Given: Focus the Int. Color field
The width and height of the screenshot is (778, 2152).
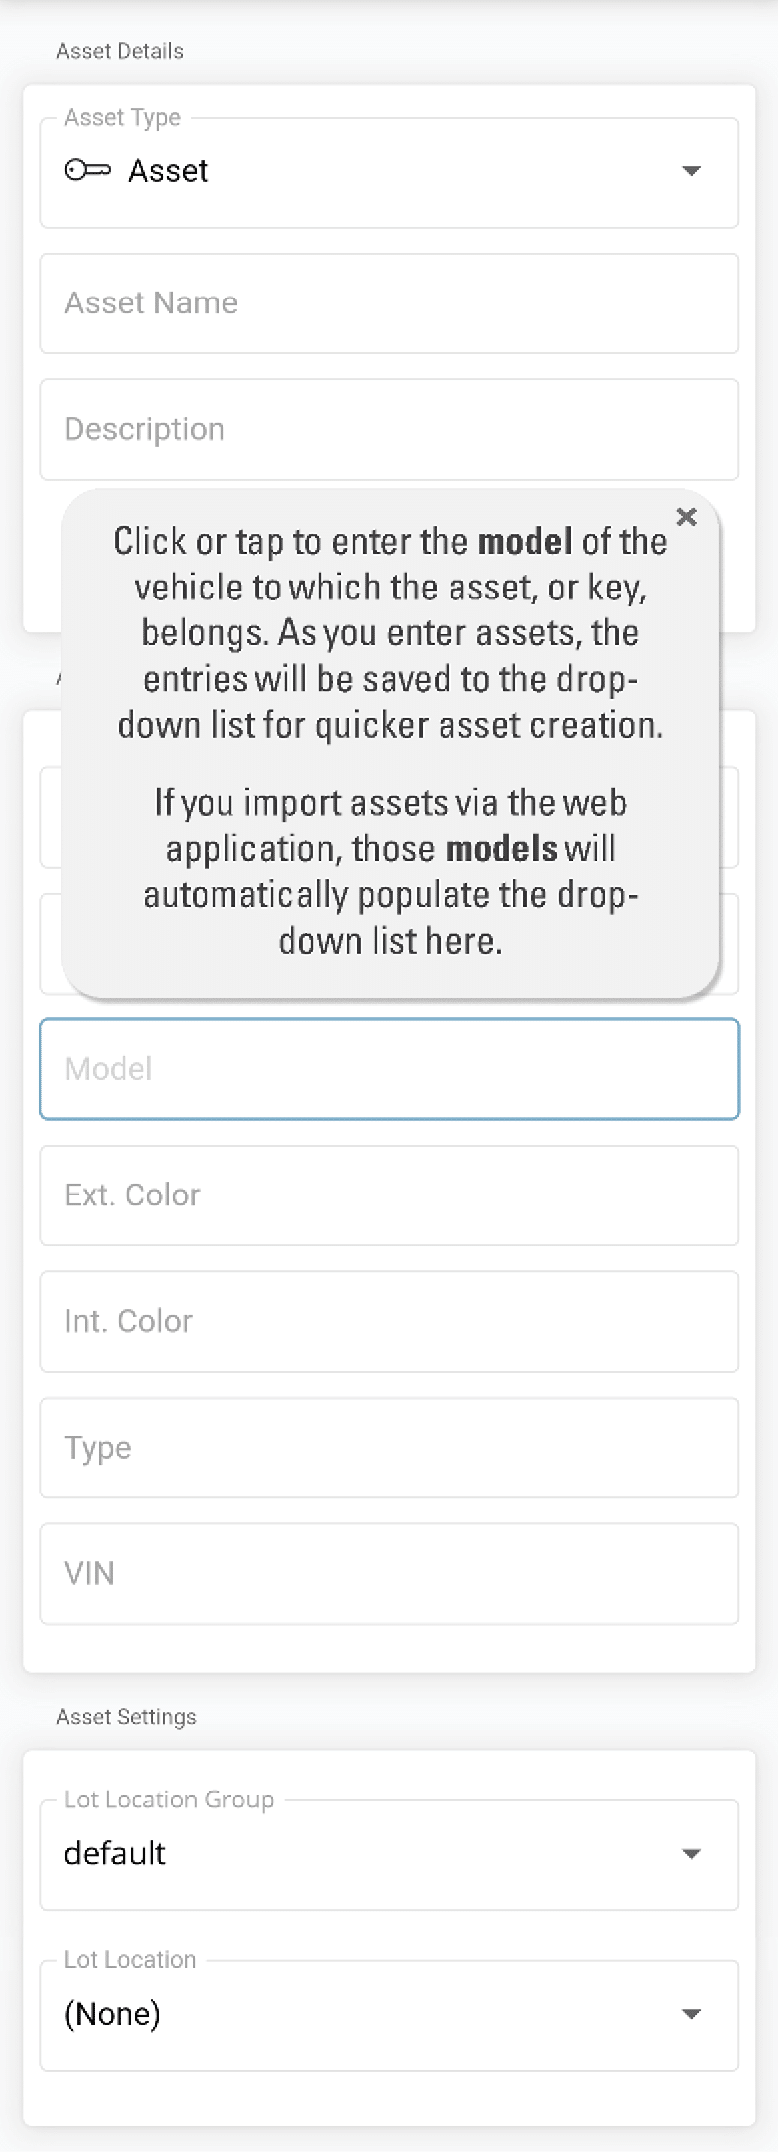Looking at the screenshot, I should coord(389,1321).
